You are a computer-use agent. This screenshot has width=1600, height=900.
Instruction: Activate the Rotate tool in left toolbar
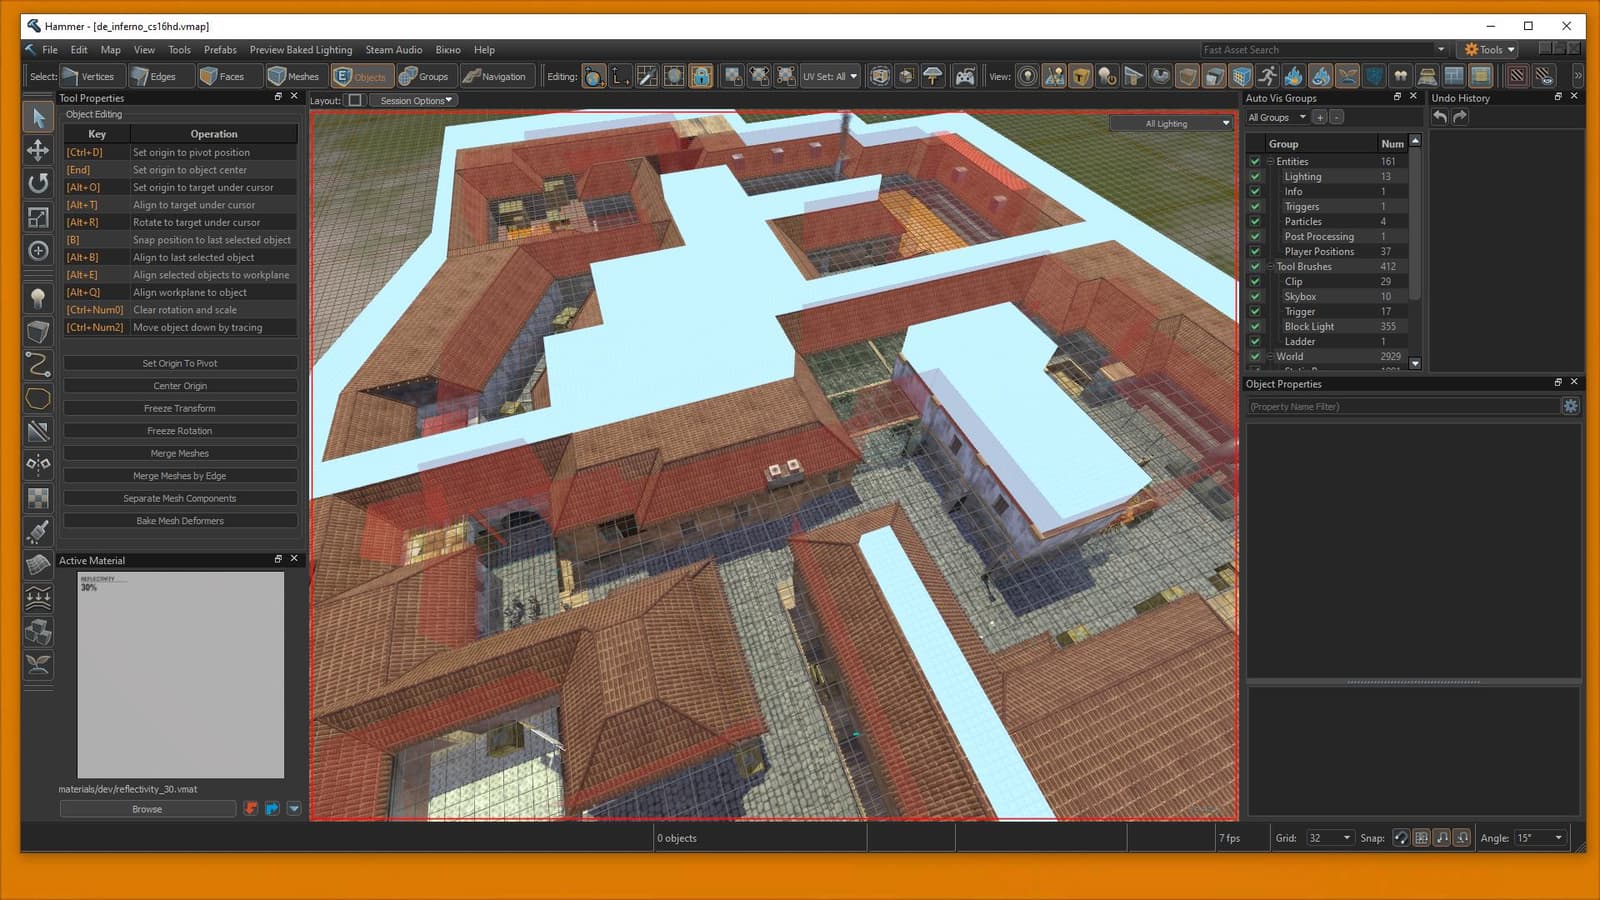click(x=38, y=183)
